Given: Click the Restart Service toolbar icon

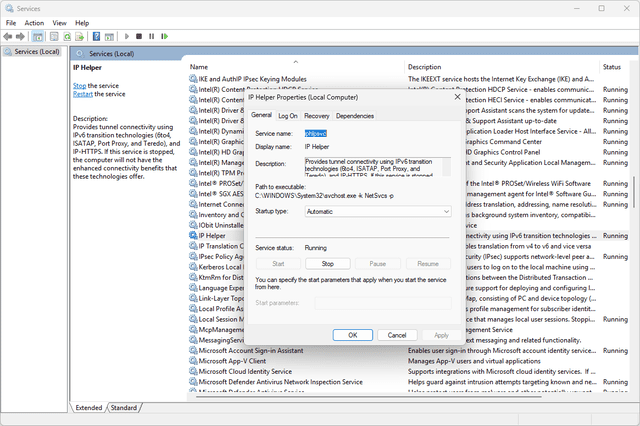Looking at the screenshot, I should tap(166, 36).
